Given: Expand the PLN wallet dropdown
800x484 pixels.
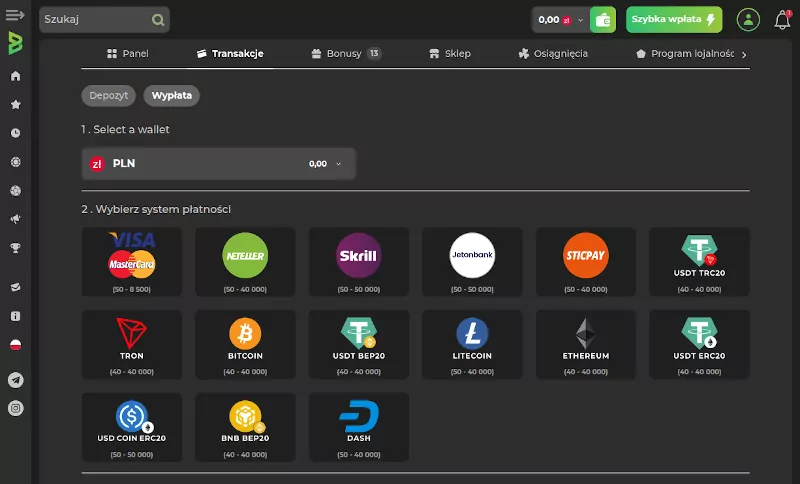Looking at the screenshot, I should point(218,164).
